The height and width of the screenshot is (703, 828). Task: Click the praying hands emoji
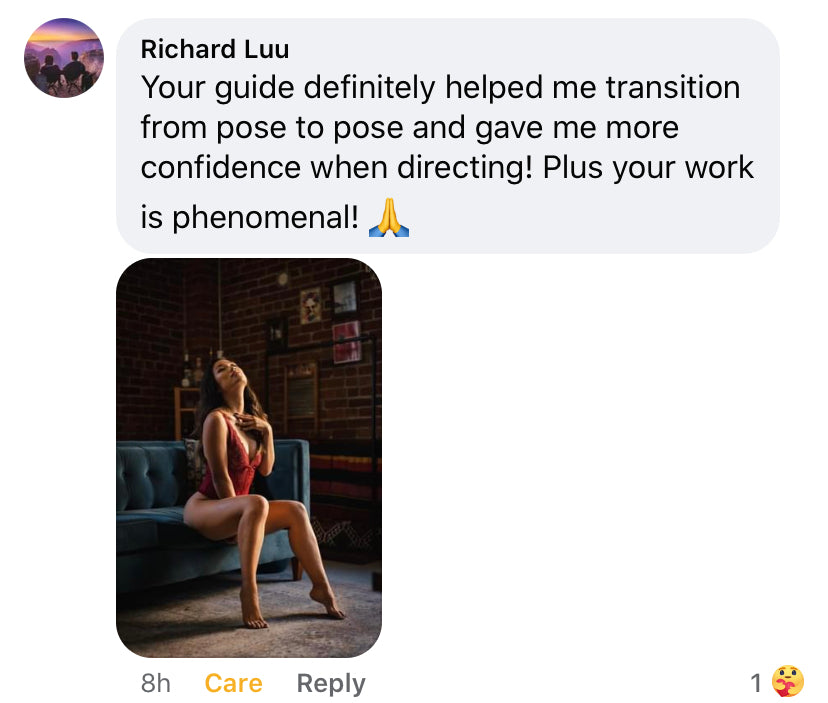389,217
